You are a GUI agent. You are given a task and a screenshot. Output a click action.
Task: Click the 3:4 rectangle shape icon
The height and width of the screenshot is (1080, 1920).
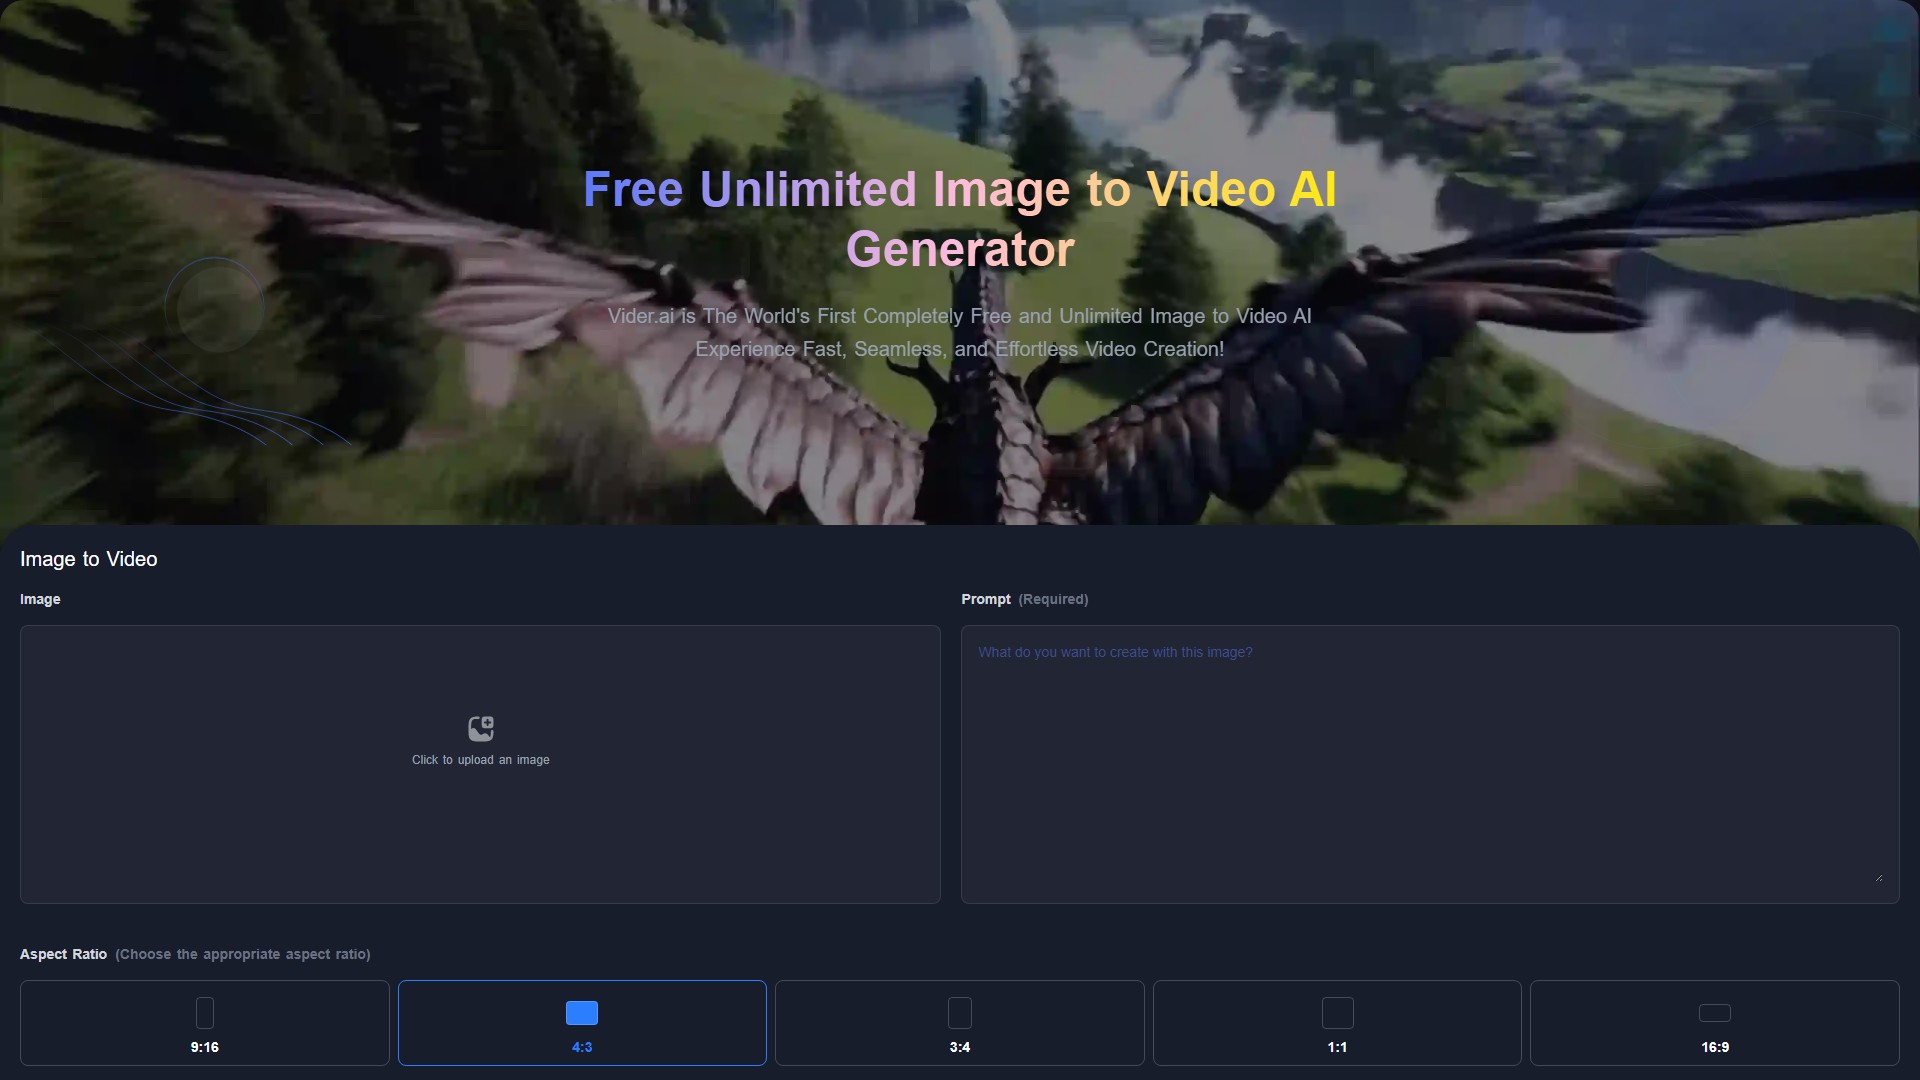[x=960, y=1013]
